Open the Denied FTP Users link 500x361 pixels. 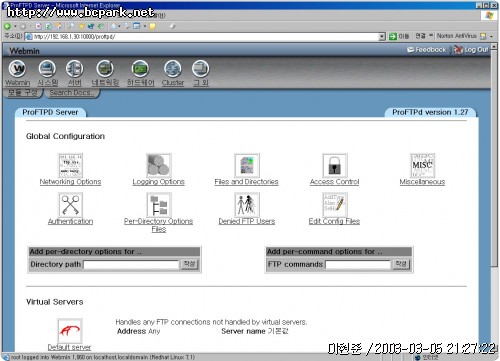click(x=247, y=221)
